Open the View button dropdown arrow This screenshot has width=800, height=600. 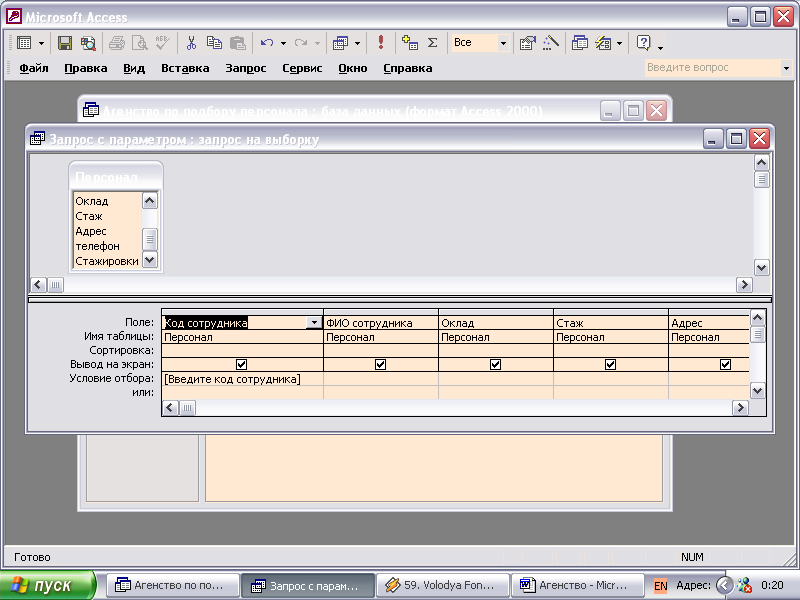pyautogui.click(x=41, y=43)
